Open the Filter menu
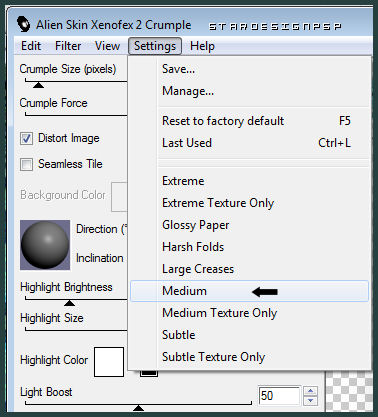This screenshot has height=417, width=378. pos(68,46)
